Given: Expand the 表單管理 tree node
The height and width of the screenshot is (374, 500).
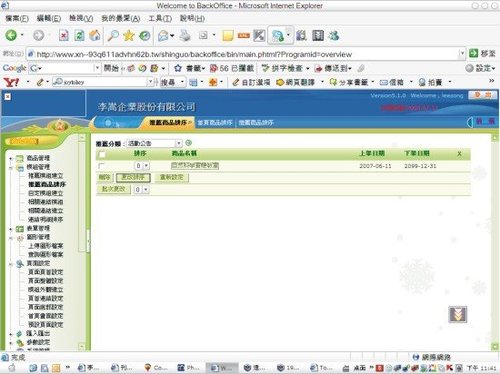Looking at the screenshot, I should [x=11, y=229].
